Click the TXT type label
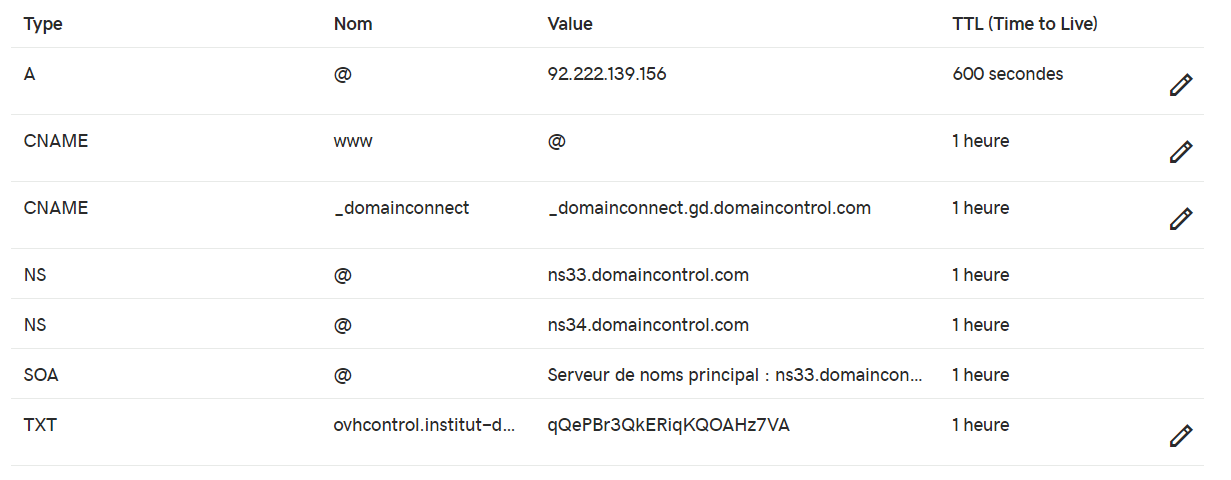This screenshot has height=480, width=1231. click(40, 425)
